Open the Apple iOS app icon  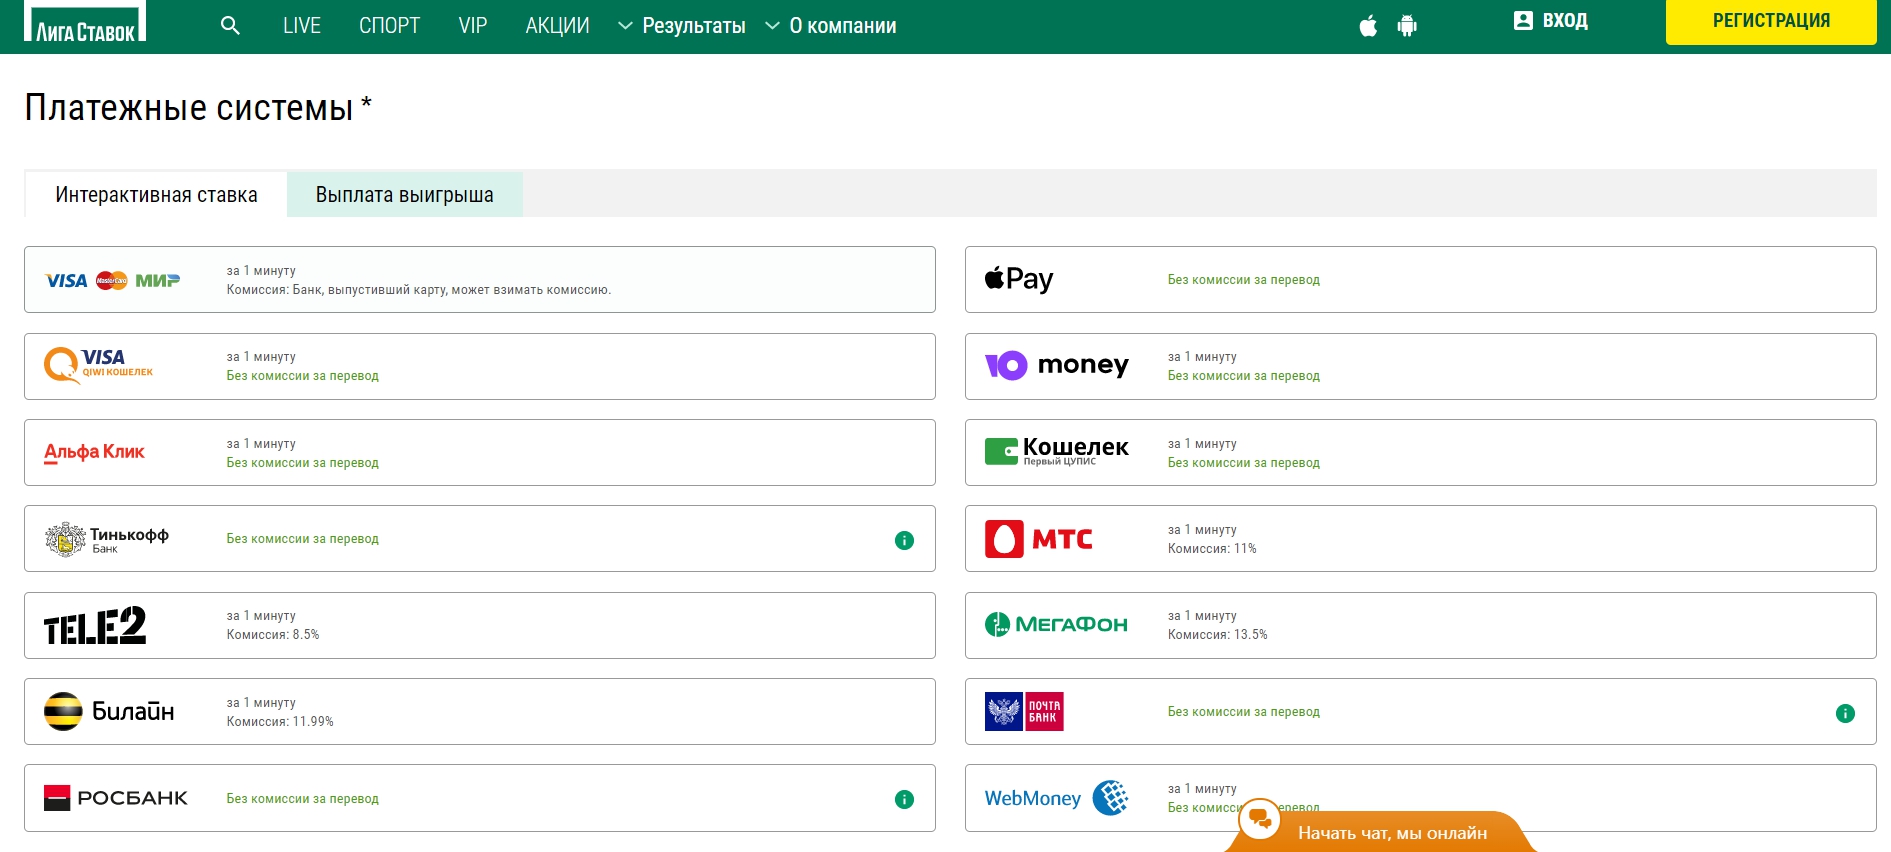pyautogui.click(x=1368, y=26)
